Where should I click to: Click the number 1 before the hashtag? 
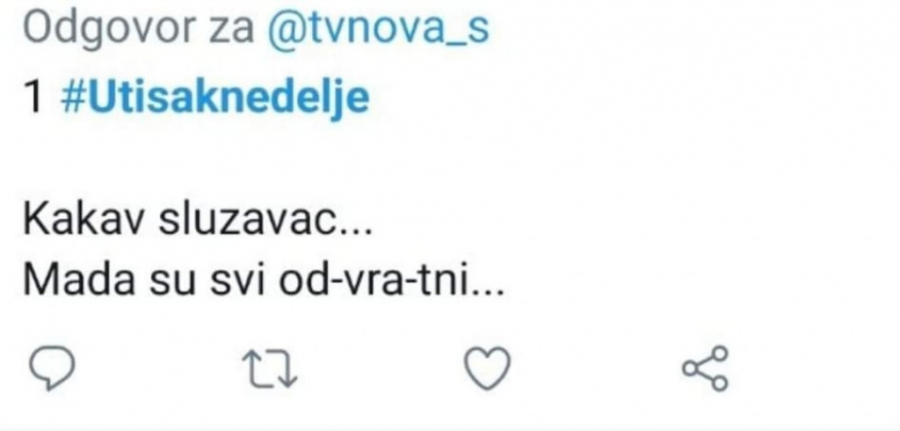[36, 99]
